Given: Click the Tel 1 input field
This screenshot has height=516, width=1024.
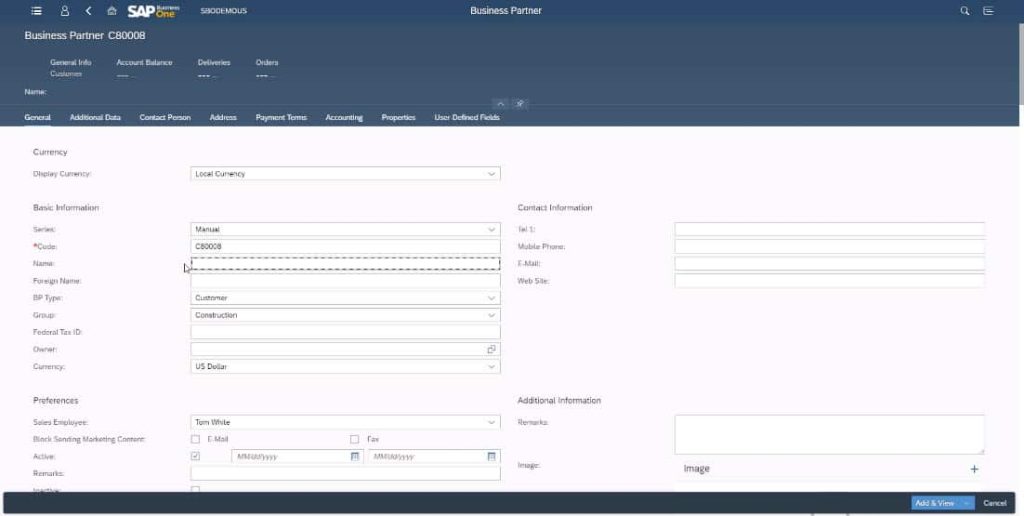Looking at the screenshot, I should pos(829,229).
